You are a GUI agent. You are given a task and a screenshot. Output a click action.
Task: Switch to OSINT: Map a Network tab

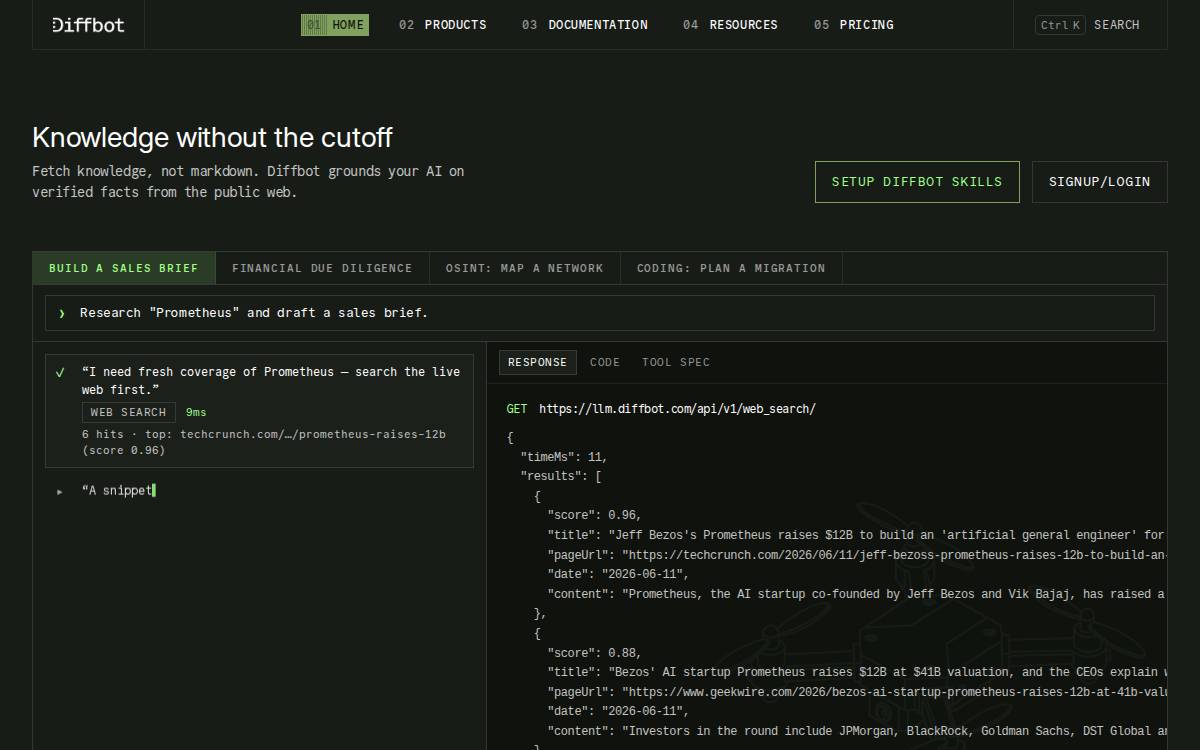[x=525, y=268]
